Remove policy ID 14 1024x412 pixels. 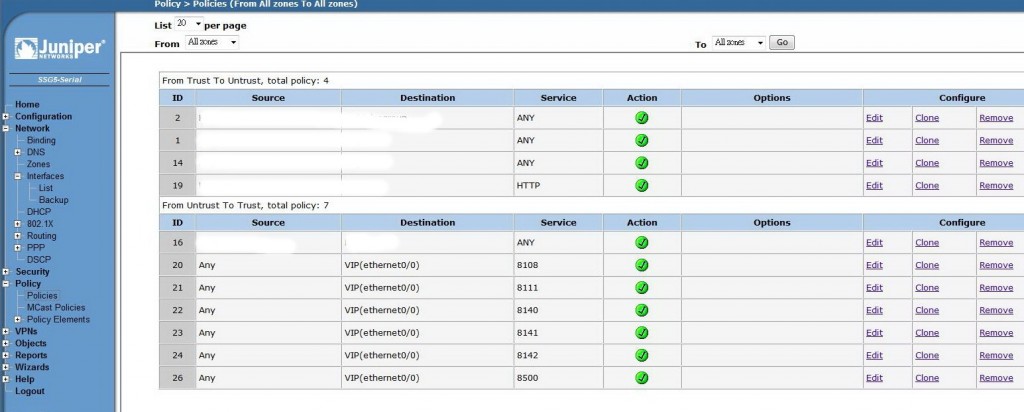996,163
